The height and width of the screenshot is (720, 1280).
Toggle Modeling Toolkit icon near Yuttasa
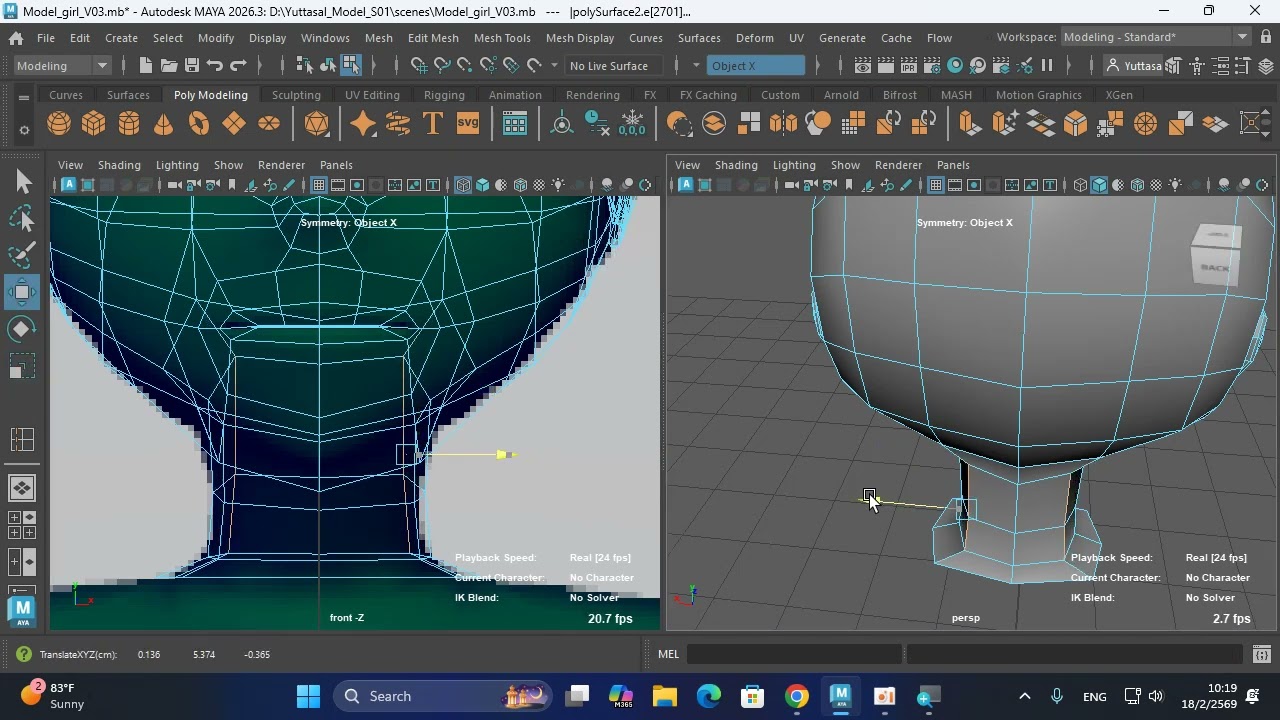(x=1173, y=66)
